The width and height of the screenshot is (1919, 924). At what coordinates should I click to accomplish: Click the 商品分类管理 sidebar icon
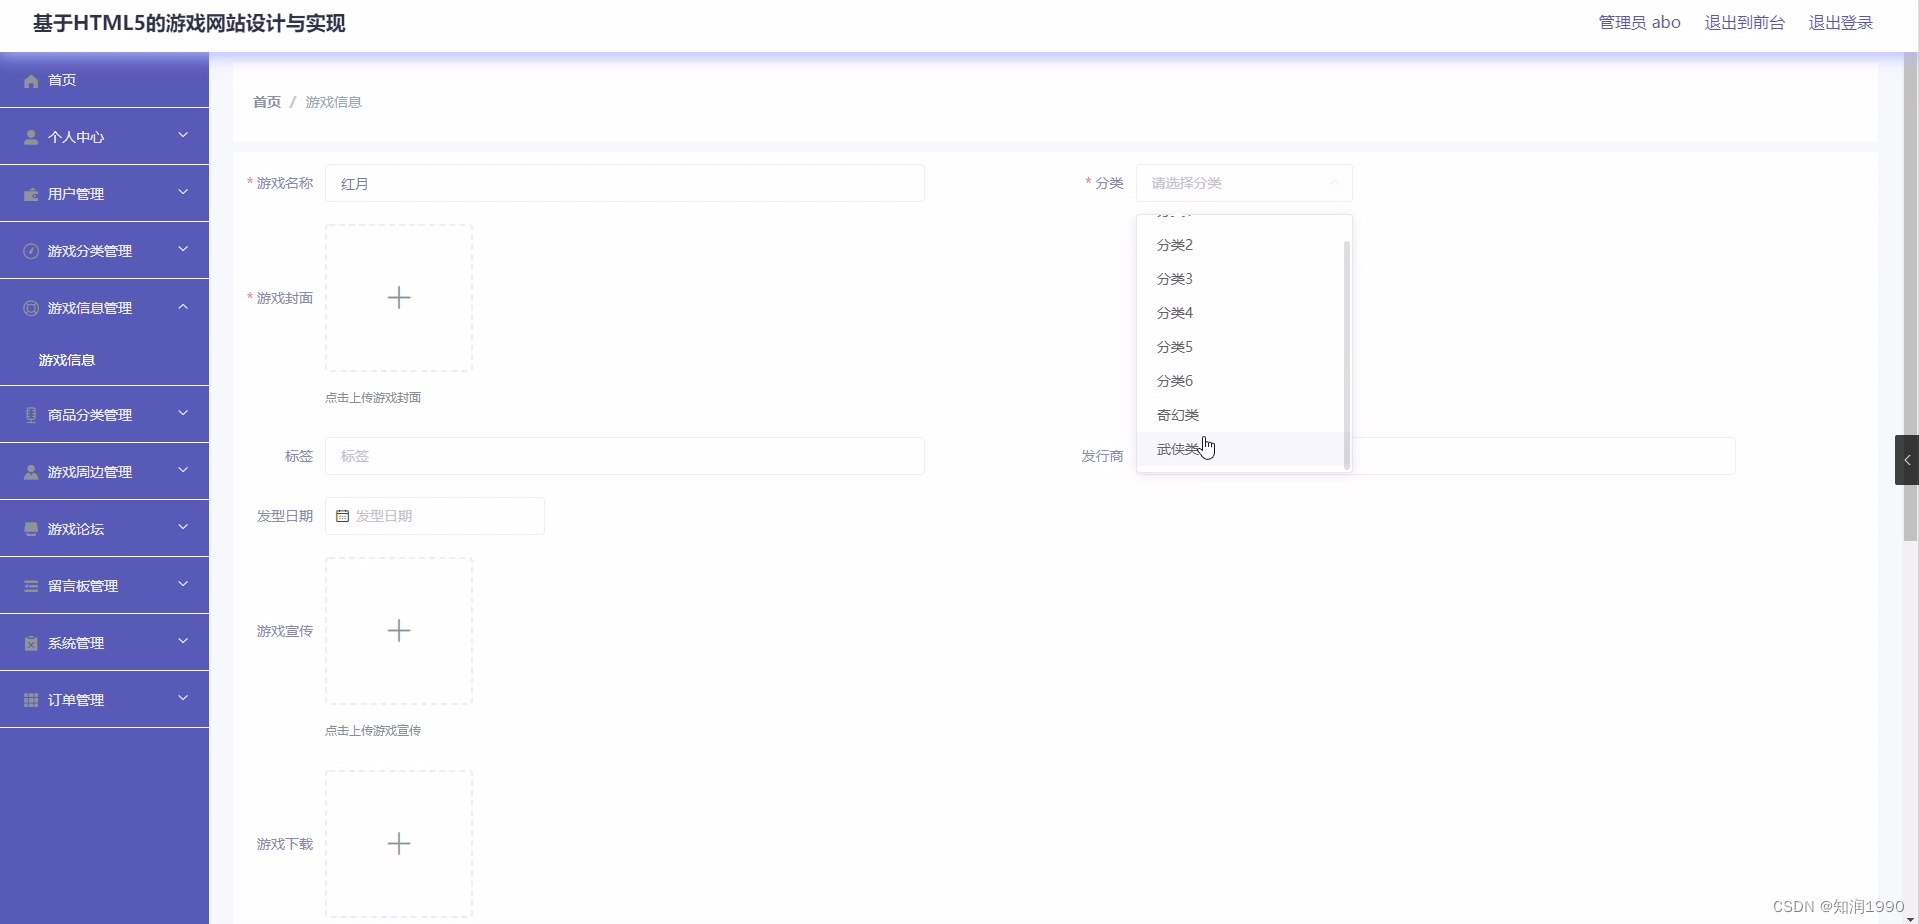pos(30,414)
